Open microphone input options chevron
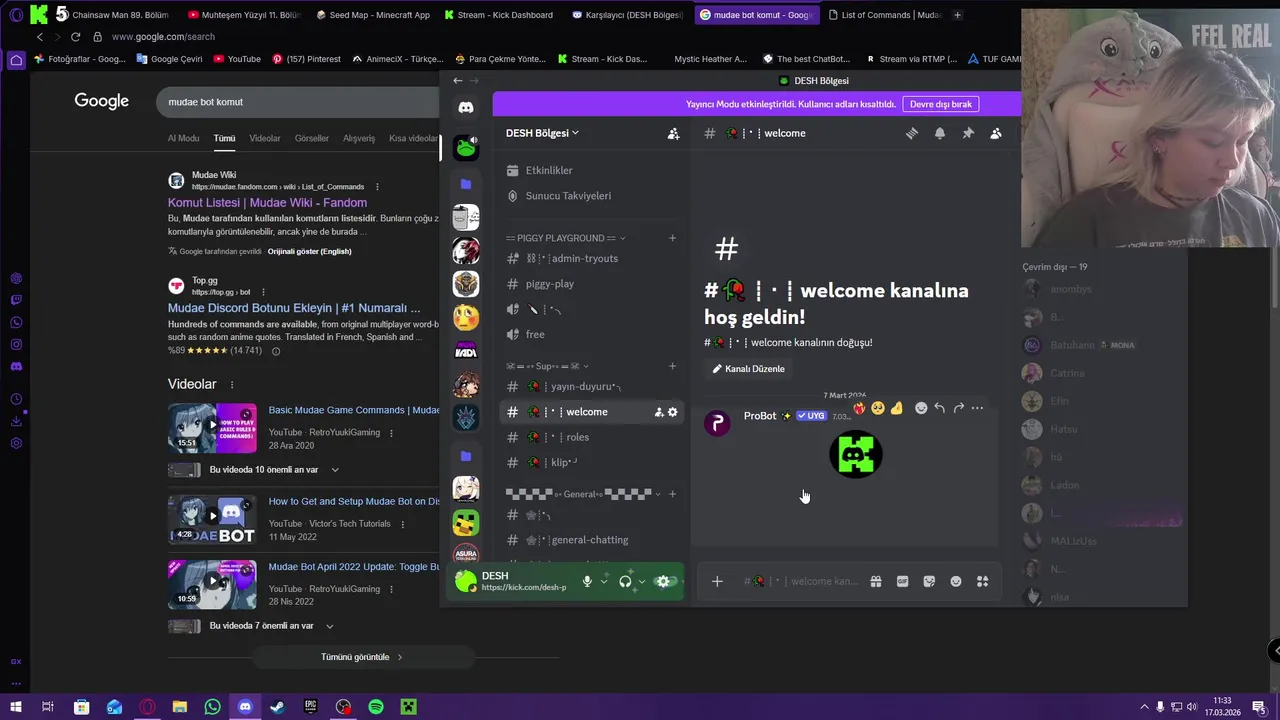Screen dimensions: 1280x720 tap(603, 581)
